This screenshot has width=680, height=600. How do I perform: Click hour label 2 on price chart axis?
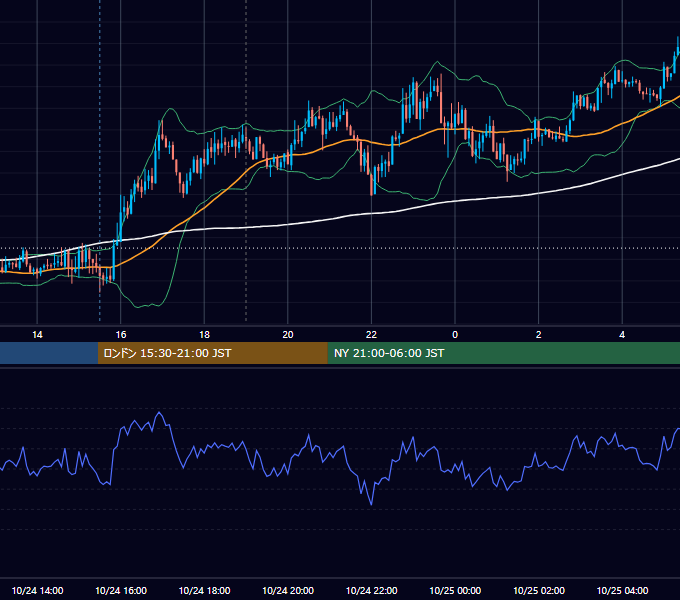(x=539, y=335)
